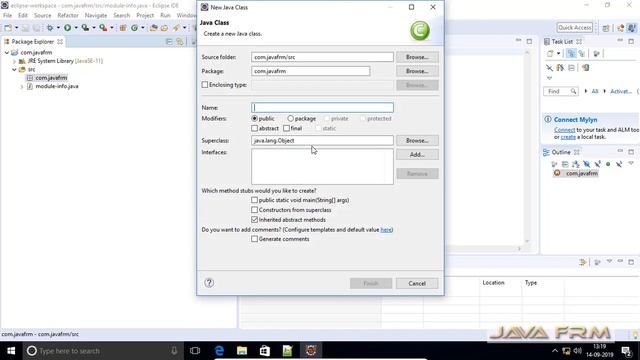The image size is (640, 360).
Task: Open the File menu
Action: tap(7, 15)
